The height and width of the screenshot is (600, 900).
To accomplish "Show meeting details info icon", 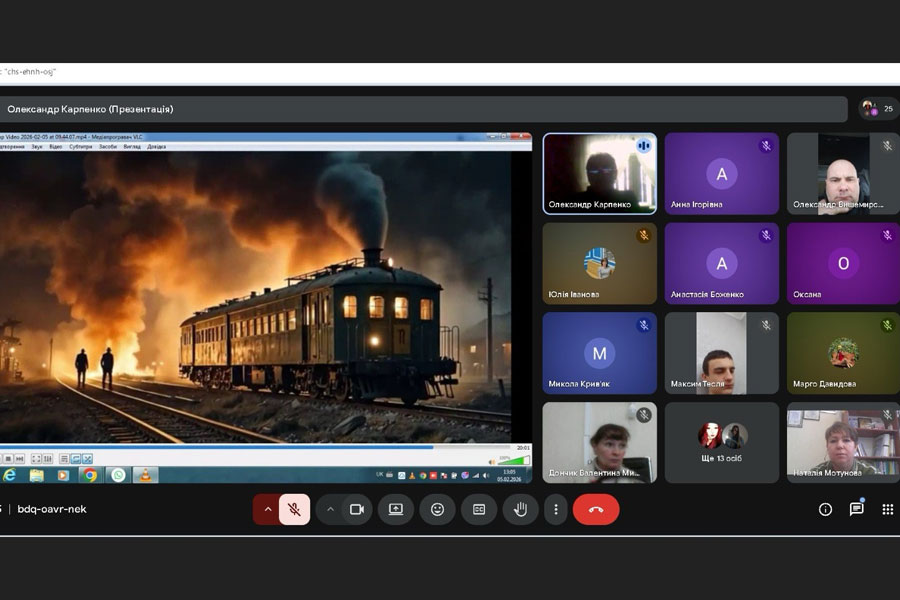I will 825,509.
